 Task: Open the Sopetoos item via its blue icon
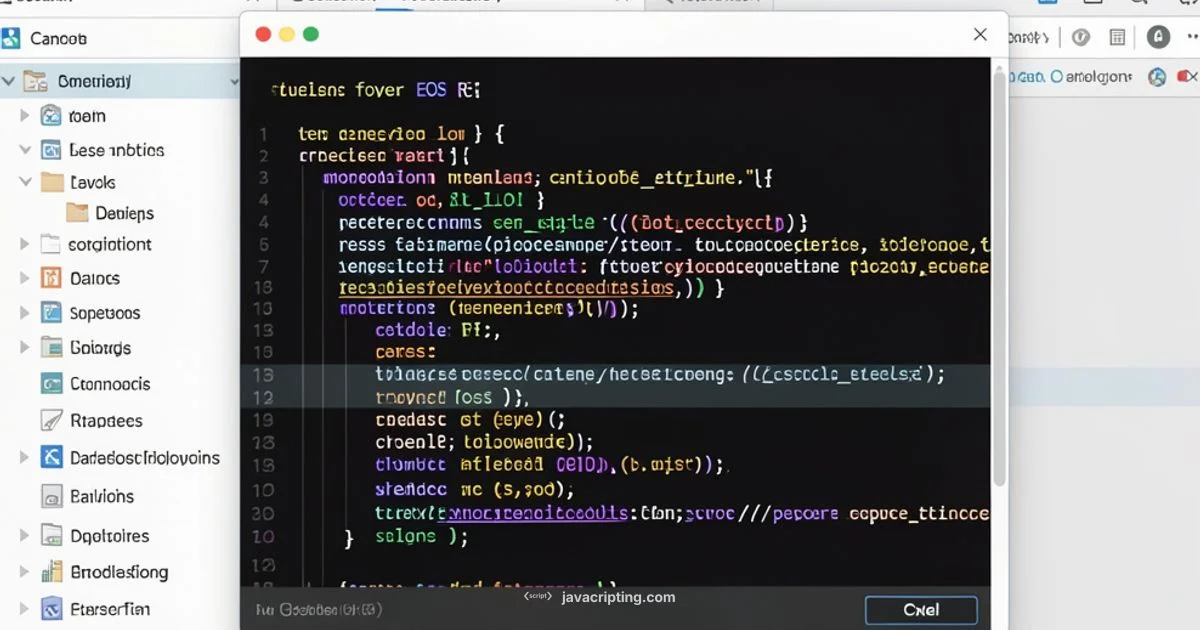click(50, 312)
